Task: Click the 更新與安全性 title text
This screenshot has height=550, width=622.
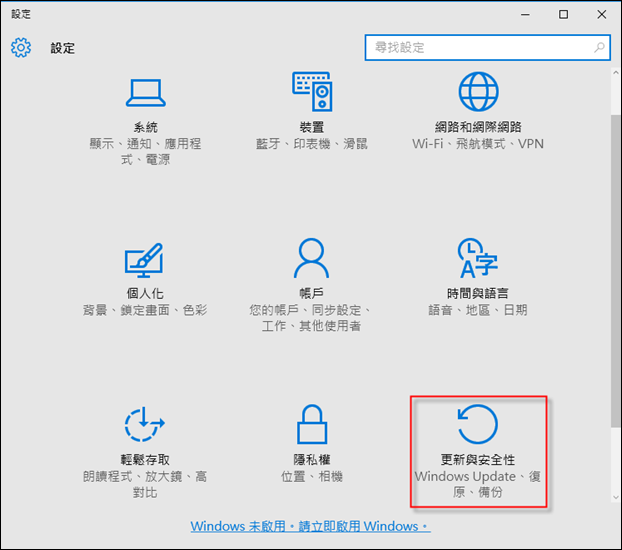Action: 478,460
